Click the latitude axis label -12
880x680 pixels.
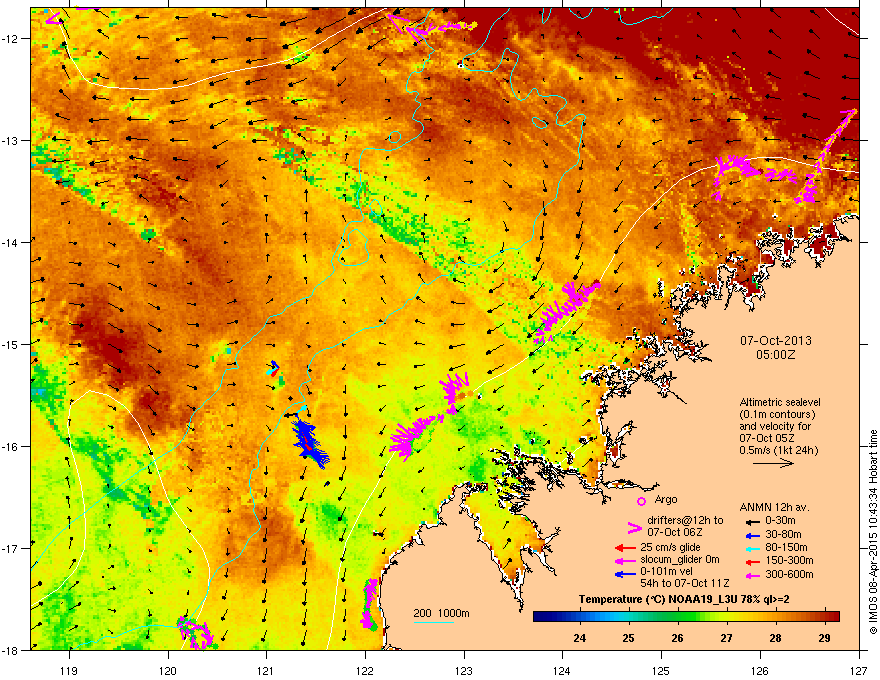[10, 38]
